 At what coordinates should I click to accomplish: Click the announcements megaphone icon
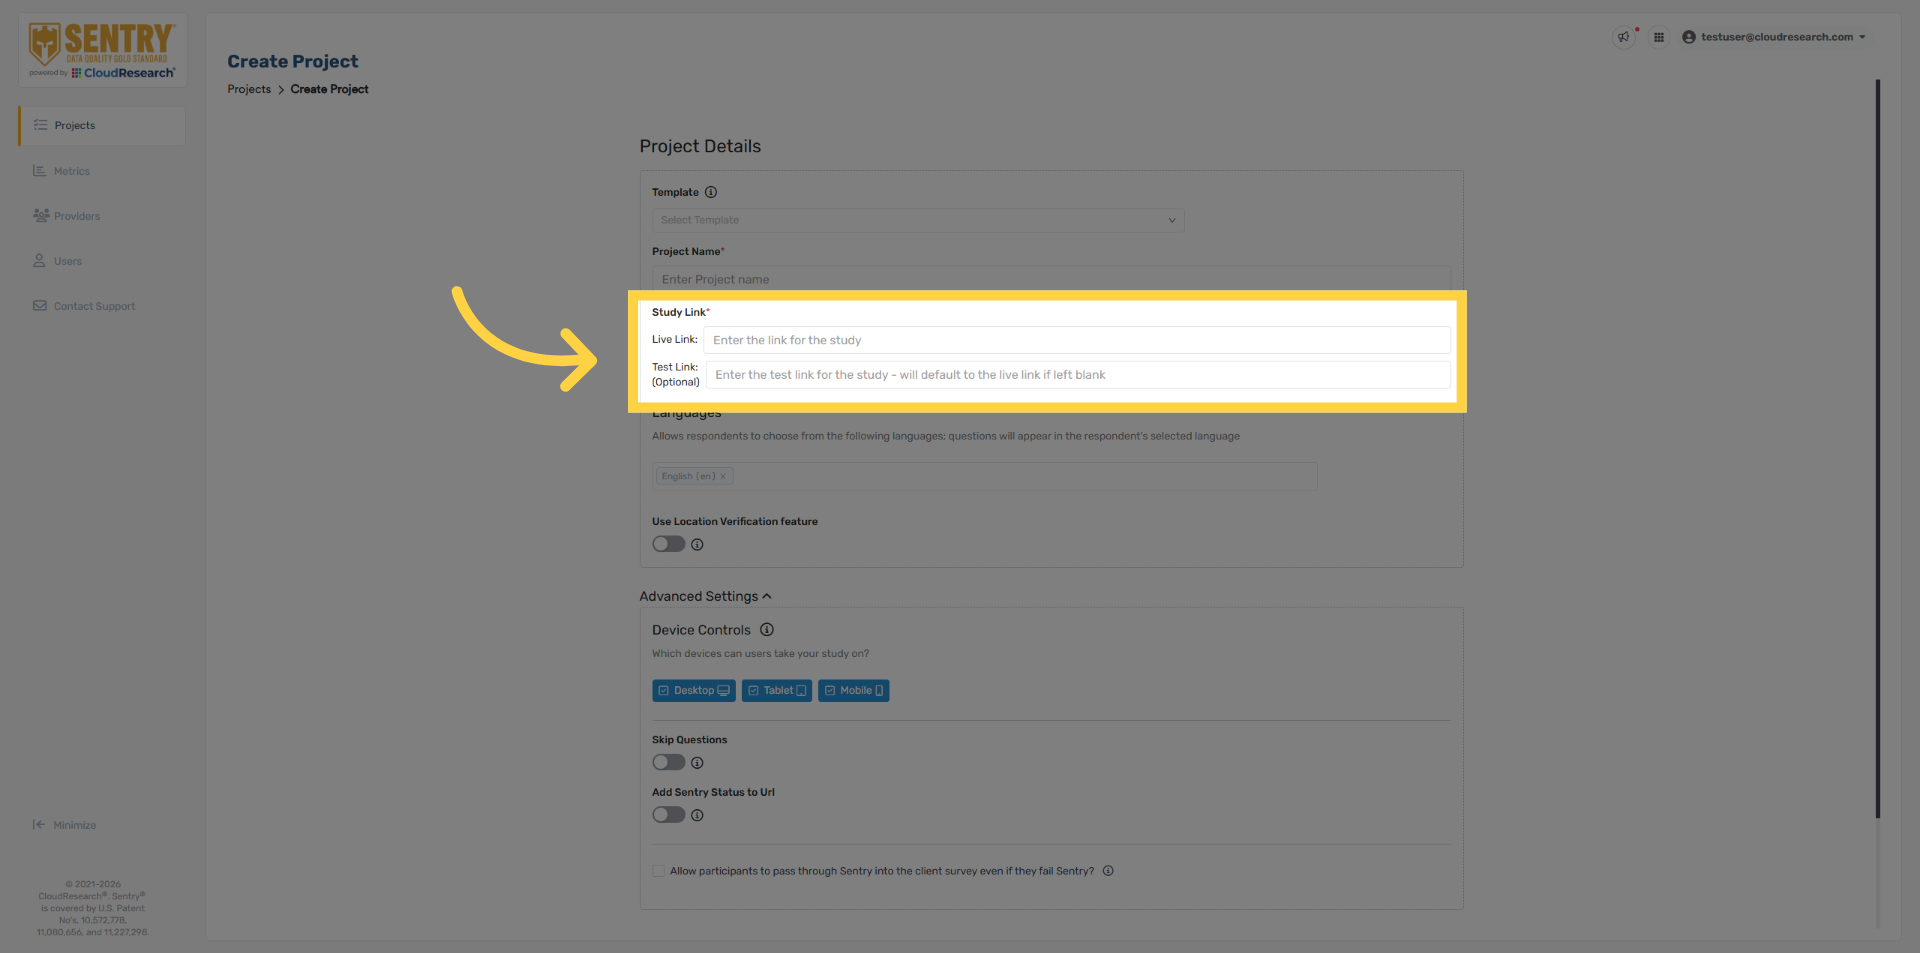(x=1623, y=37)
